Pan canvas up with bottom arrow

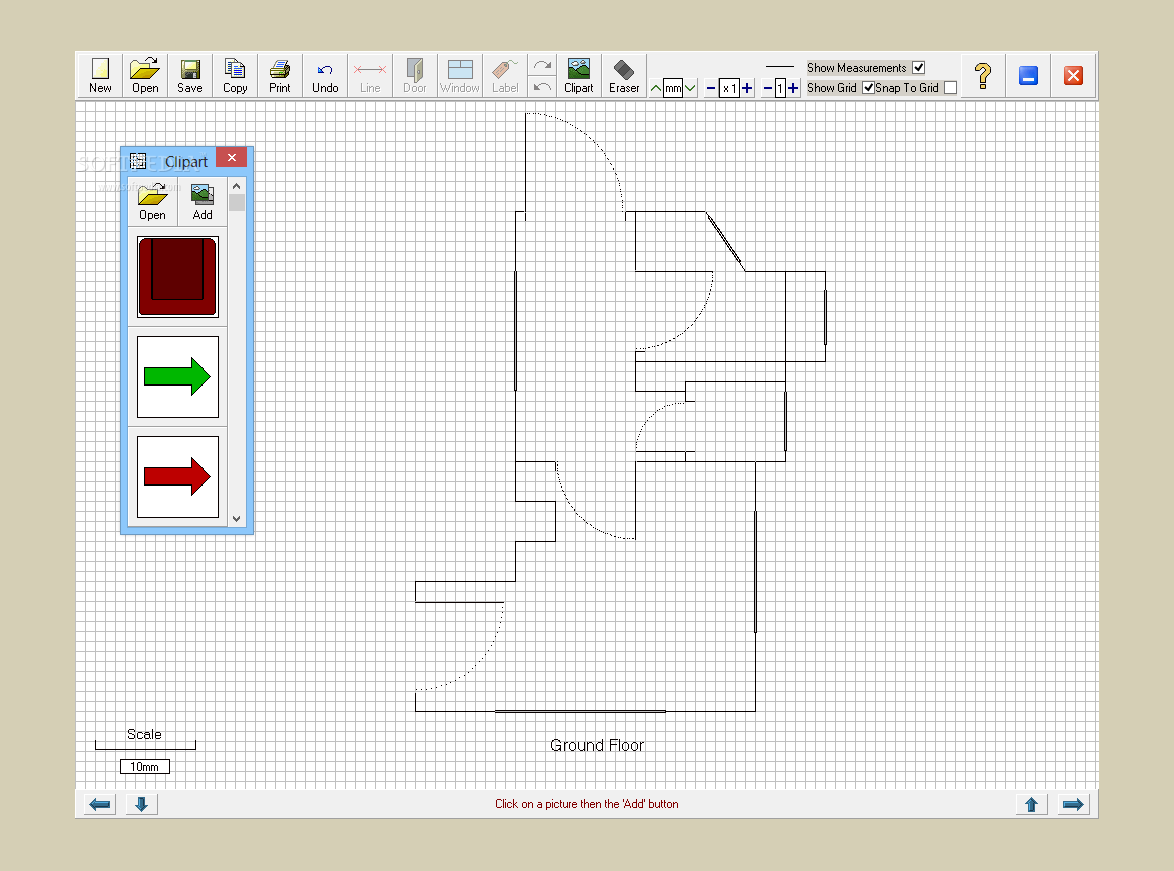pyautogui.click(x=1032, y=804)
